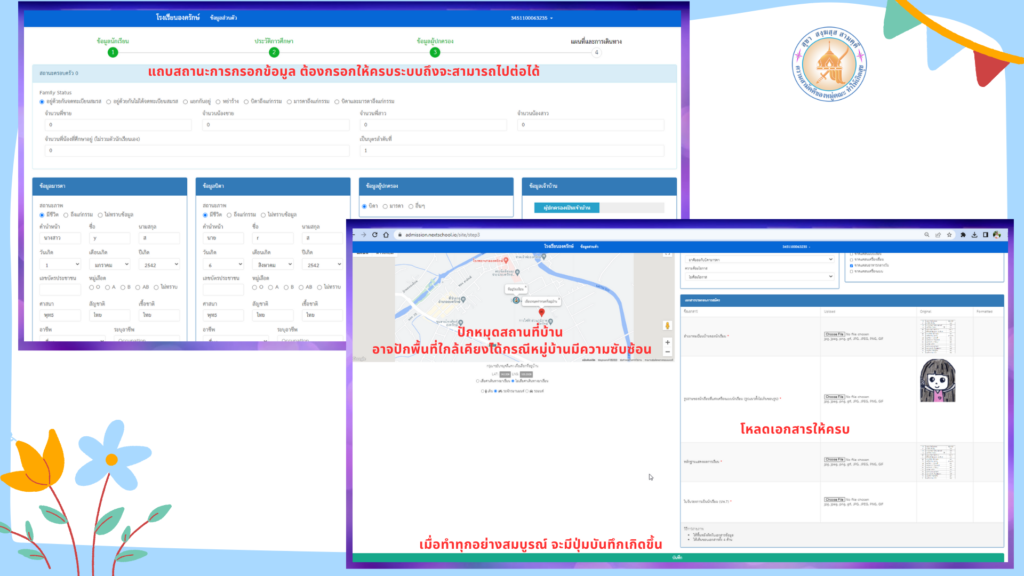This screenshot has height=576, width=1024.
Task: Click step 2 circle in the progress bar
Action: (274, 52)
